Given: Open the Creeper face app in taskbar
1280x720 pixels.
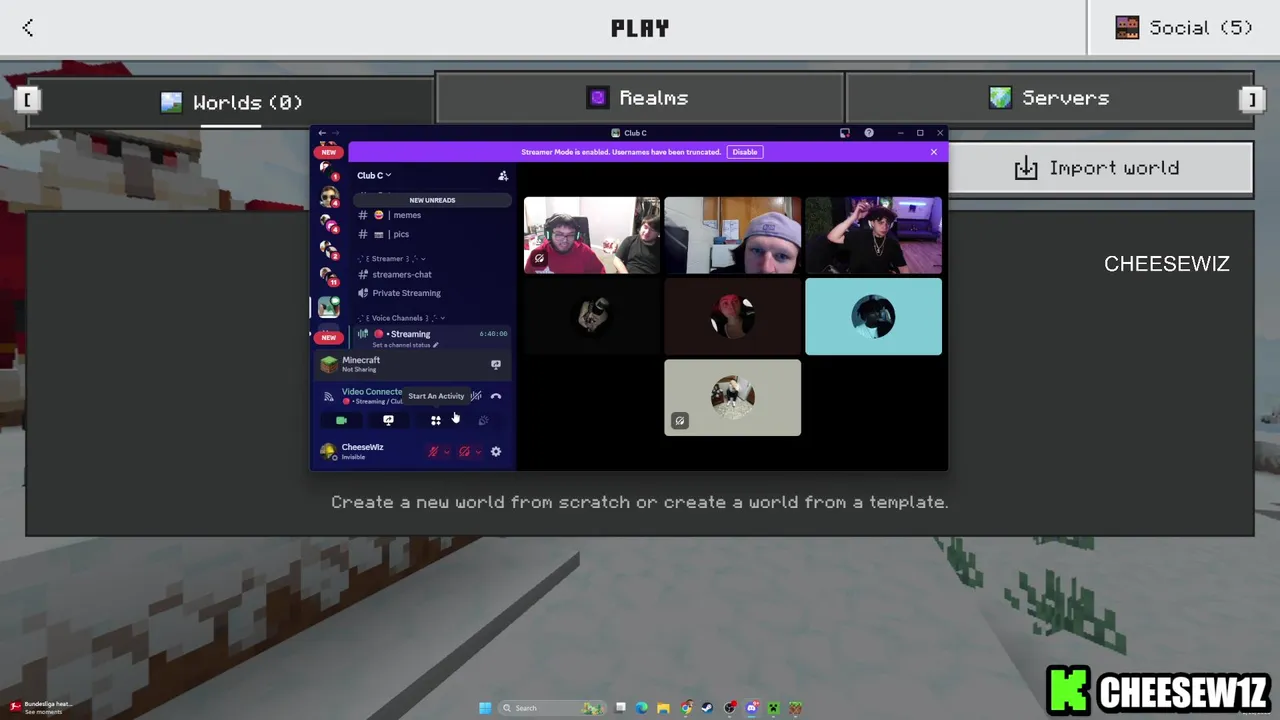Looking at the screenshot, I should 774,708.
